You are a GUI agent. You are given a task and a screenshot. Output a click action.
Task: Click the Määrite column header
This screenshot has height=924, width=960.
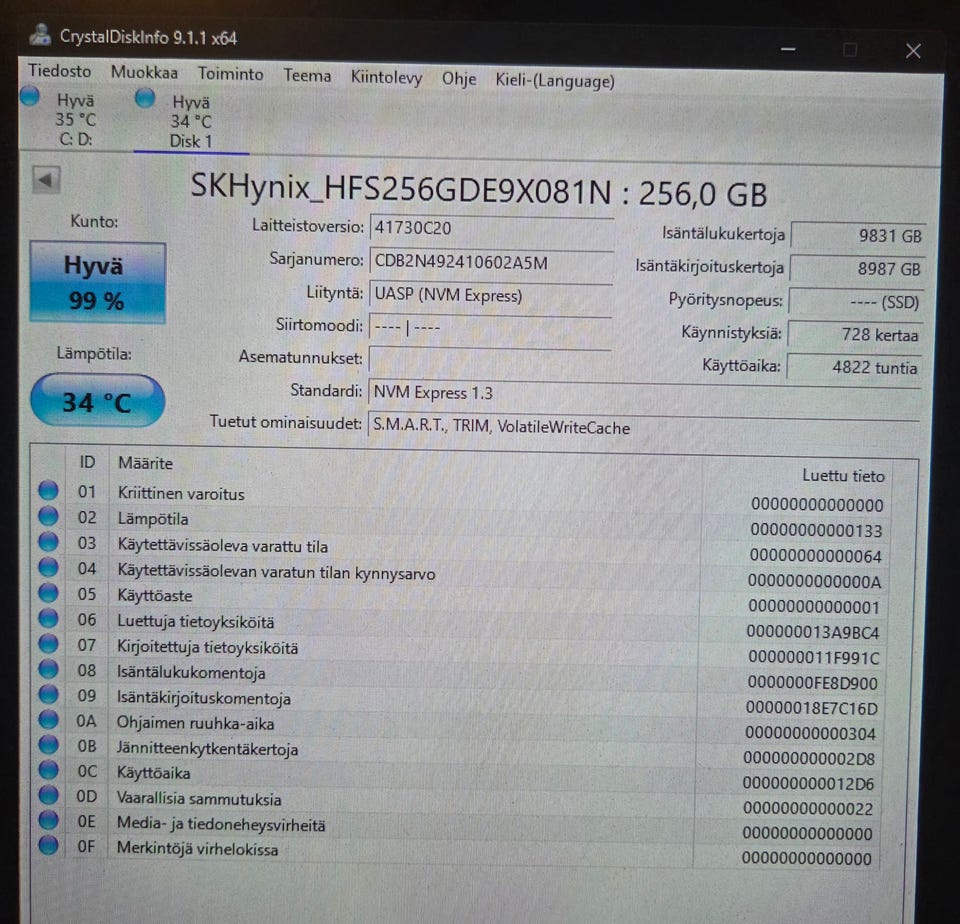(x=145, y=463)
